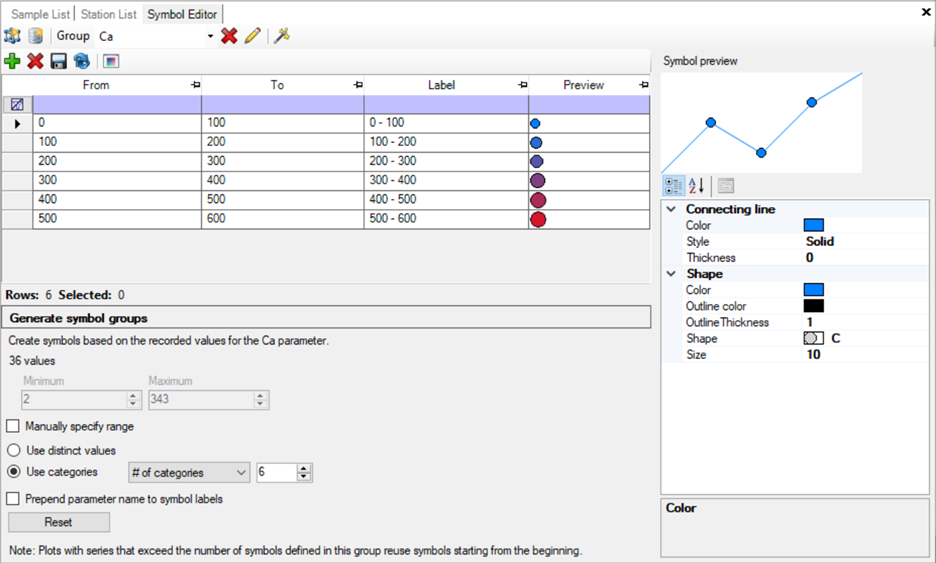
Task: Switch to the Station List tab
Action: tap(109, 14)
